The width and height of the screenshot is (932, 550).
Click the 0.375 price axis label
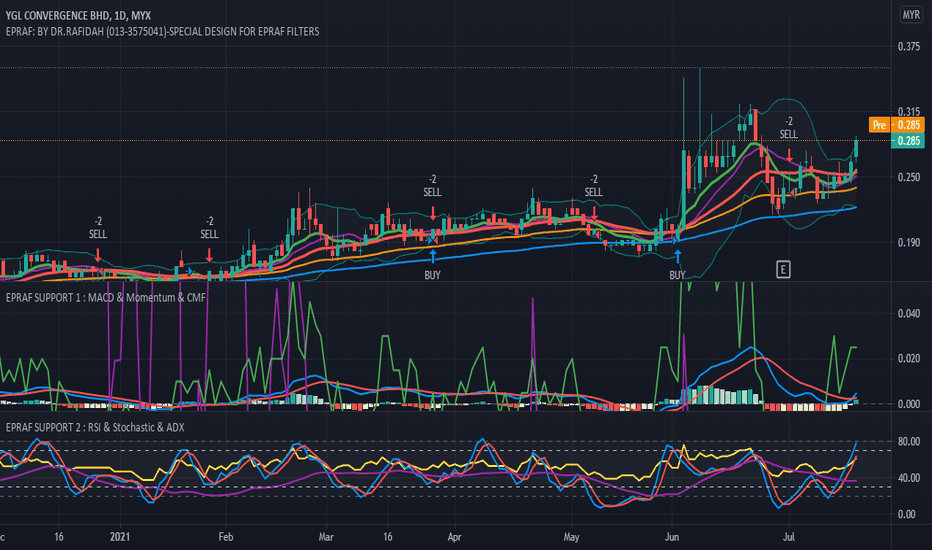[x=909, y=47]
